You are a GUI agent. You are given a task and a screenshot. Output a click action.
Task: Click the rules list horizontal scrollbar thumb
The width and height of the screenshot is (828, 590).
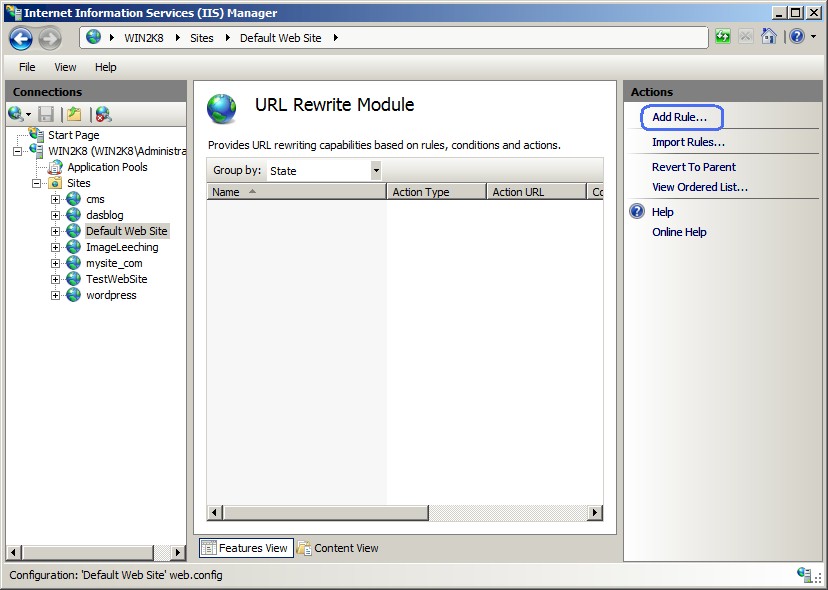[x=326, y=512]
